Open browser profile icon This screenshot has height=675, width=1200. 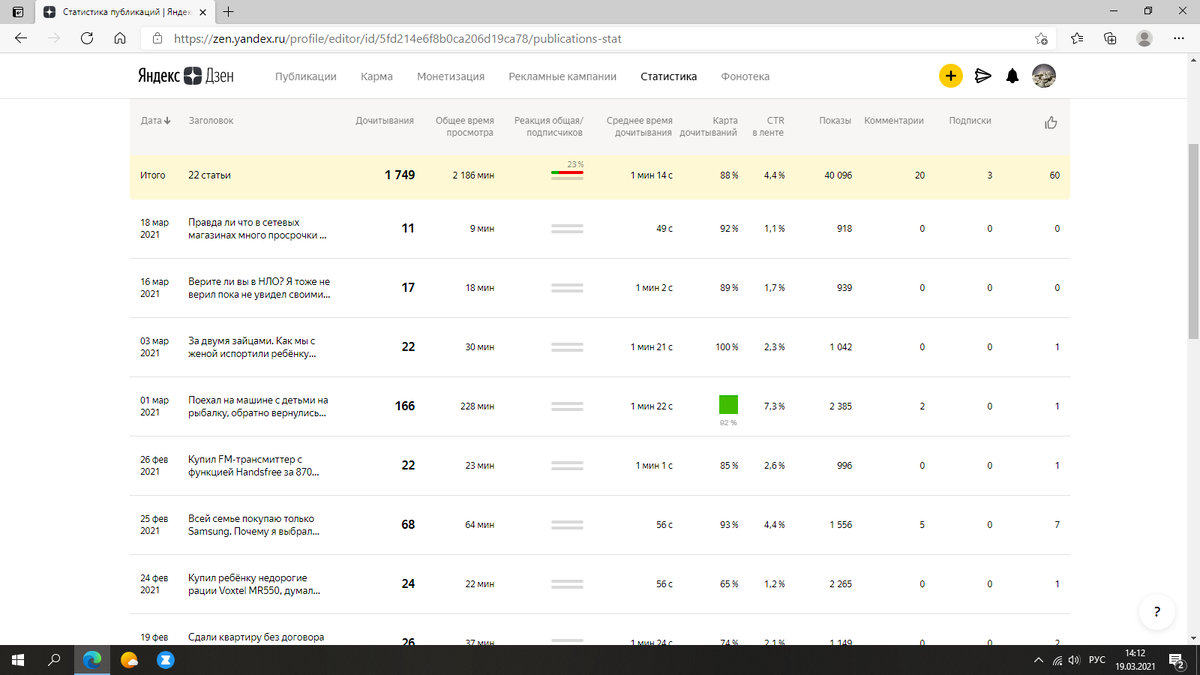click(1144, 38)
